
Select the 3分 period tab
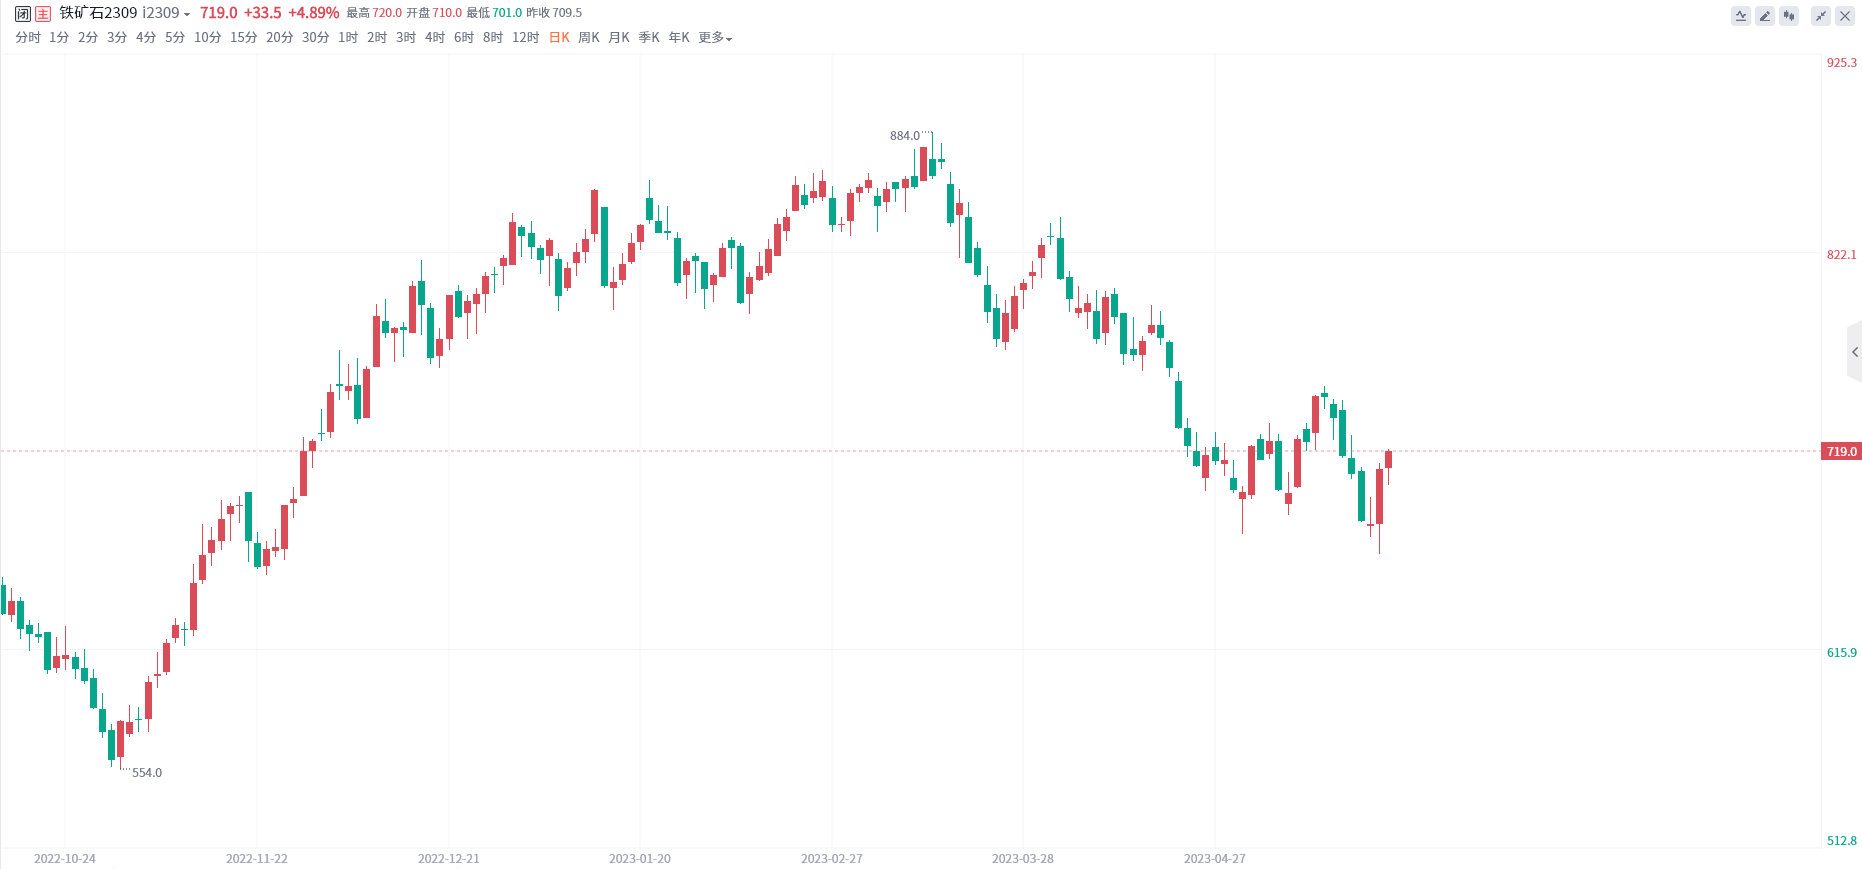pos(117,38)
